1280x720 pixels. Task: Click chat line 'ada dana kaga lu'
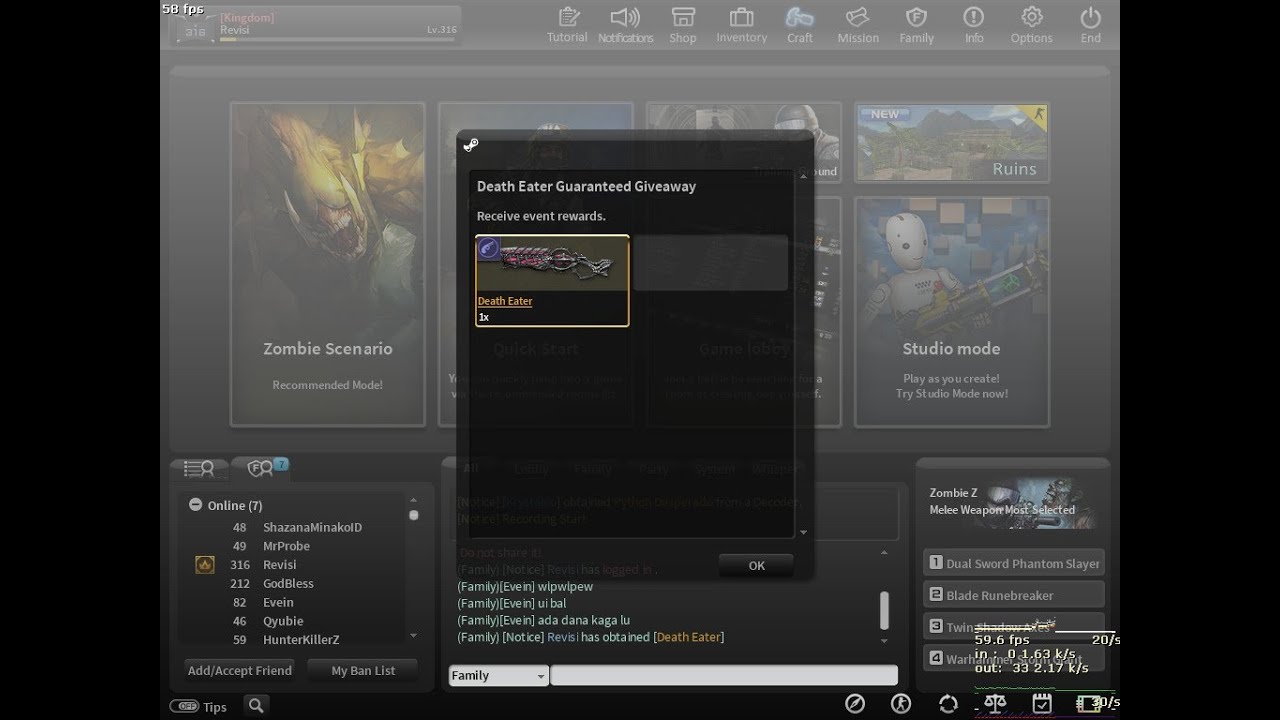543,620
